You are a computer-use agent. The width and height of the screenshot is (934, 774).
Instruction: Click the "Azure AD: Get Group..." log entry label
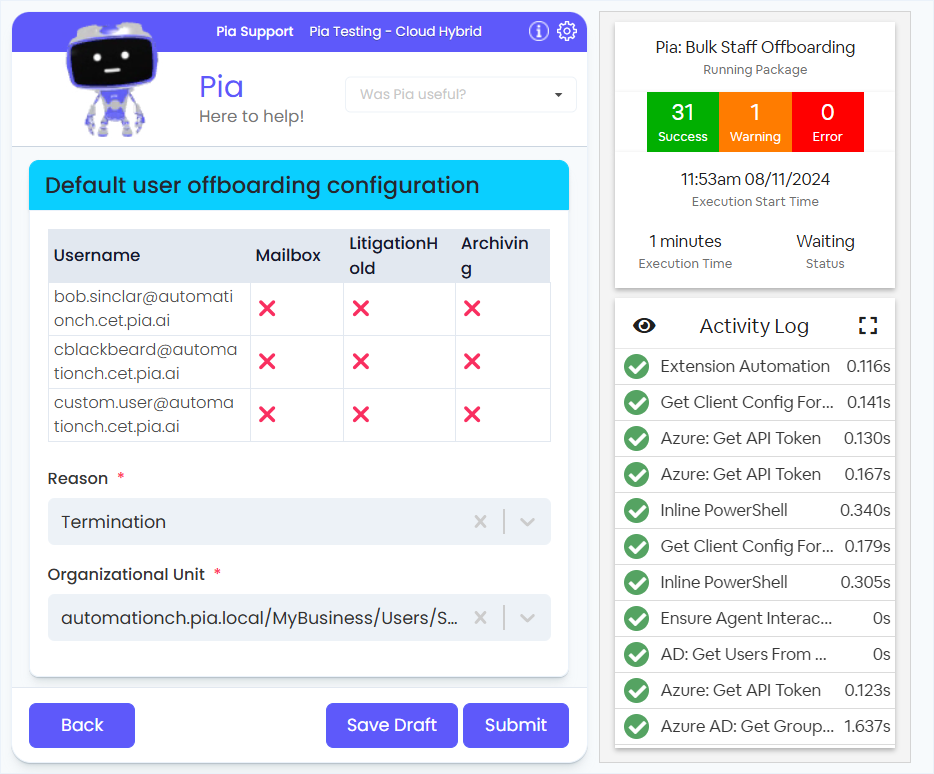(746, 726)
